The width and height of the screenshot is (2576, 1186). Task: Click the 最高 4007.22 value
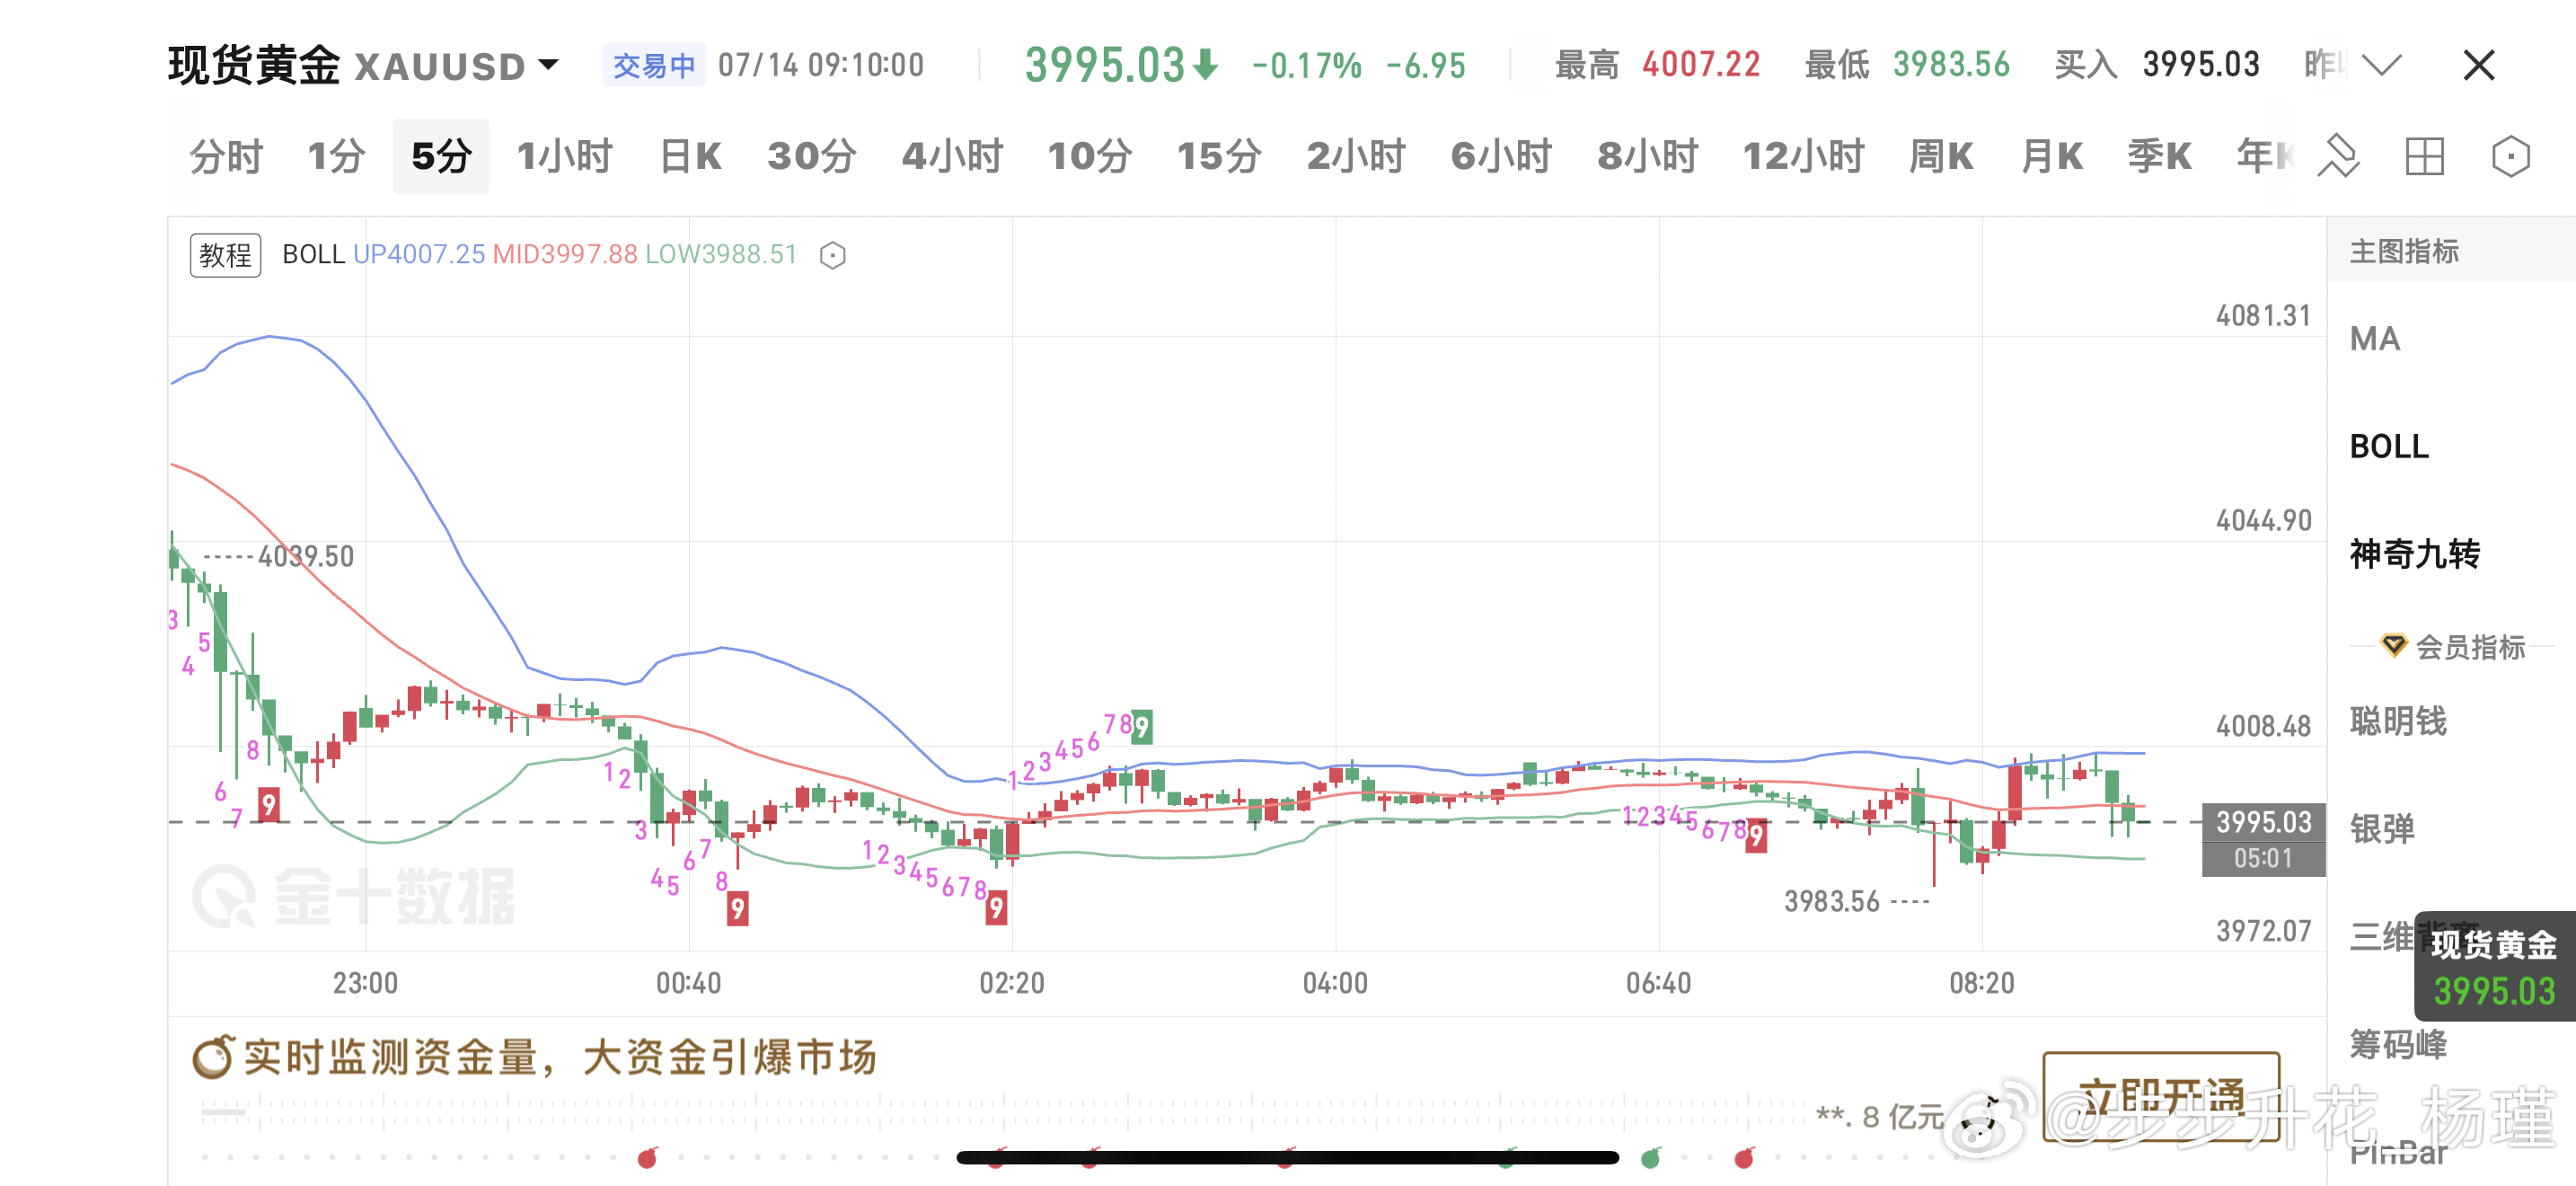click(x=1700, y=65)
